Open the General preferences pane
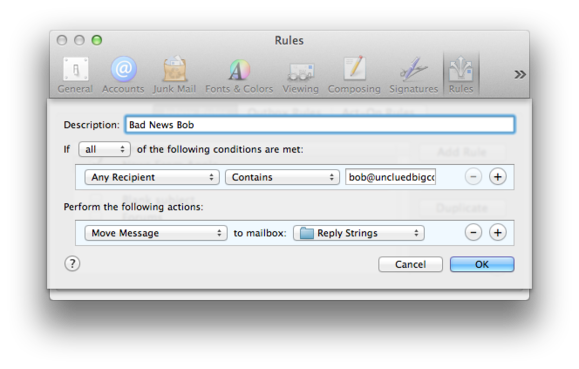Screen dimensions: 579x369 coord(75,75)
